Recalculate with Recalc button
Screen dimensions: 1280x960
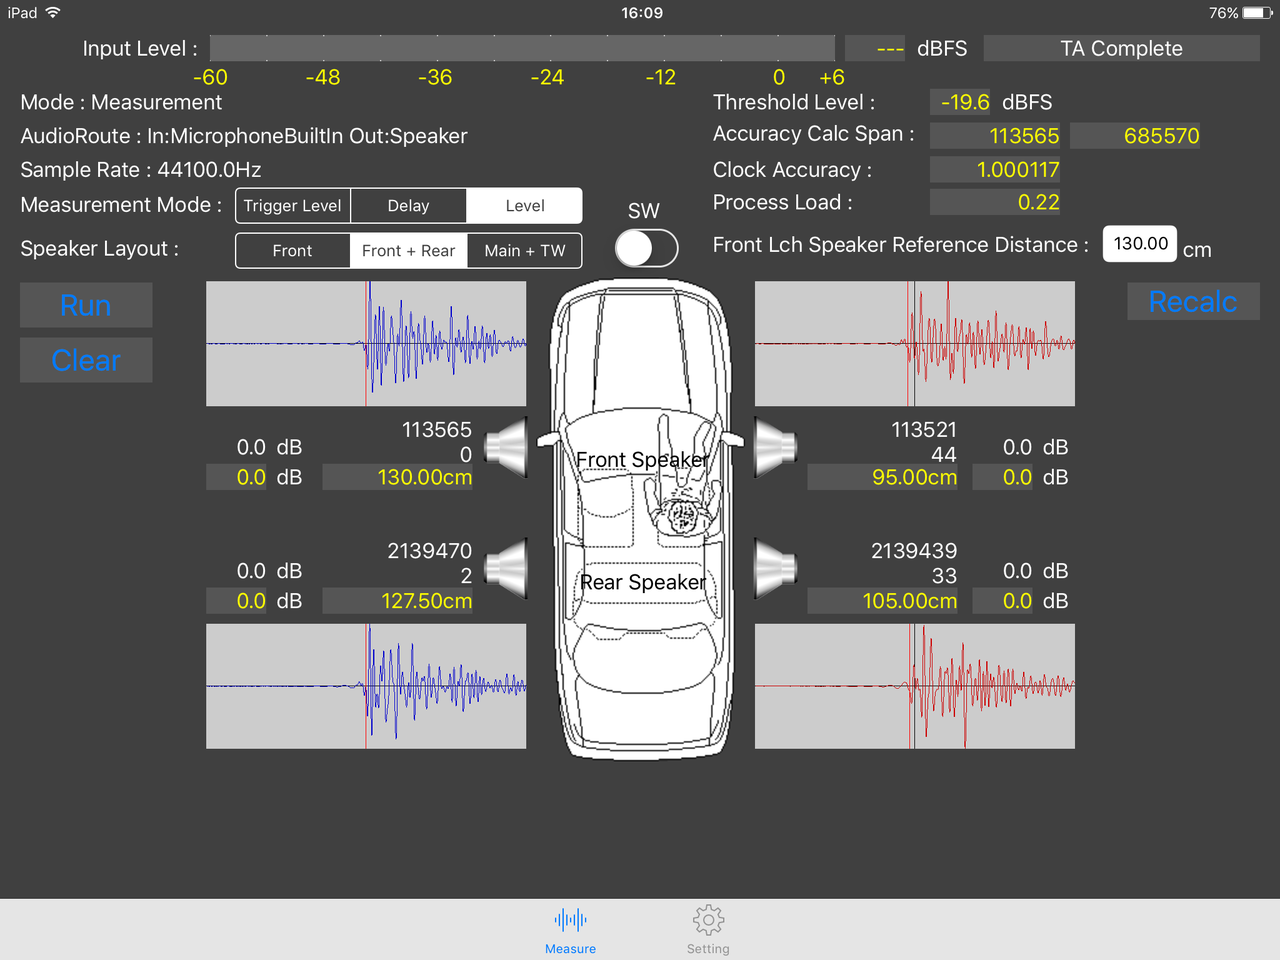tap(1193, 302)
